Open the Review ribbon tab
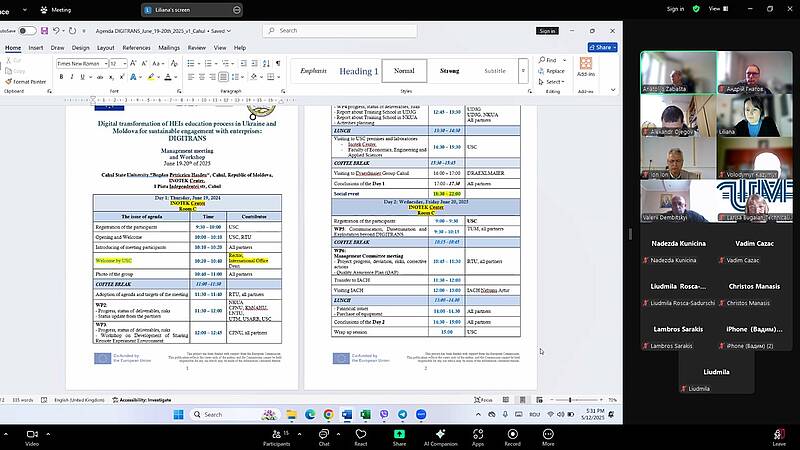Viewport: 800px width, 450px height. tap(196, 47)
